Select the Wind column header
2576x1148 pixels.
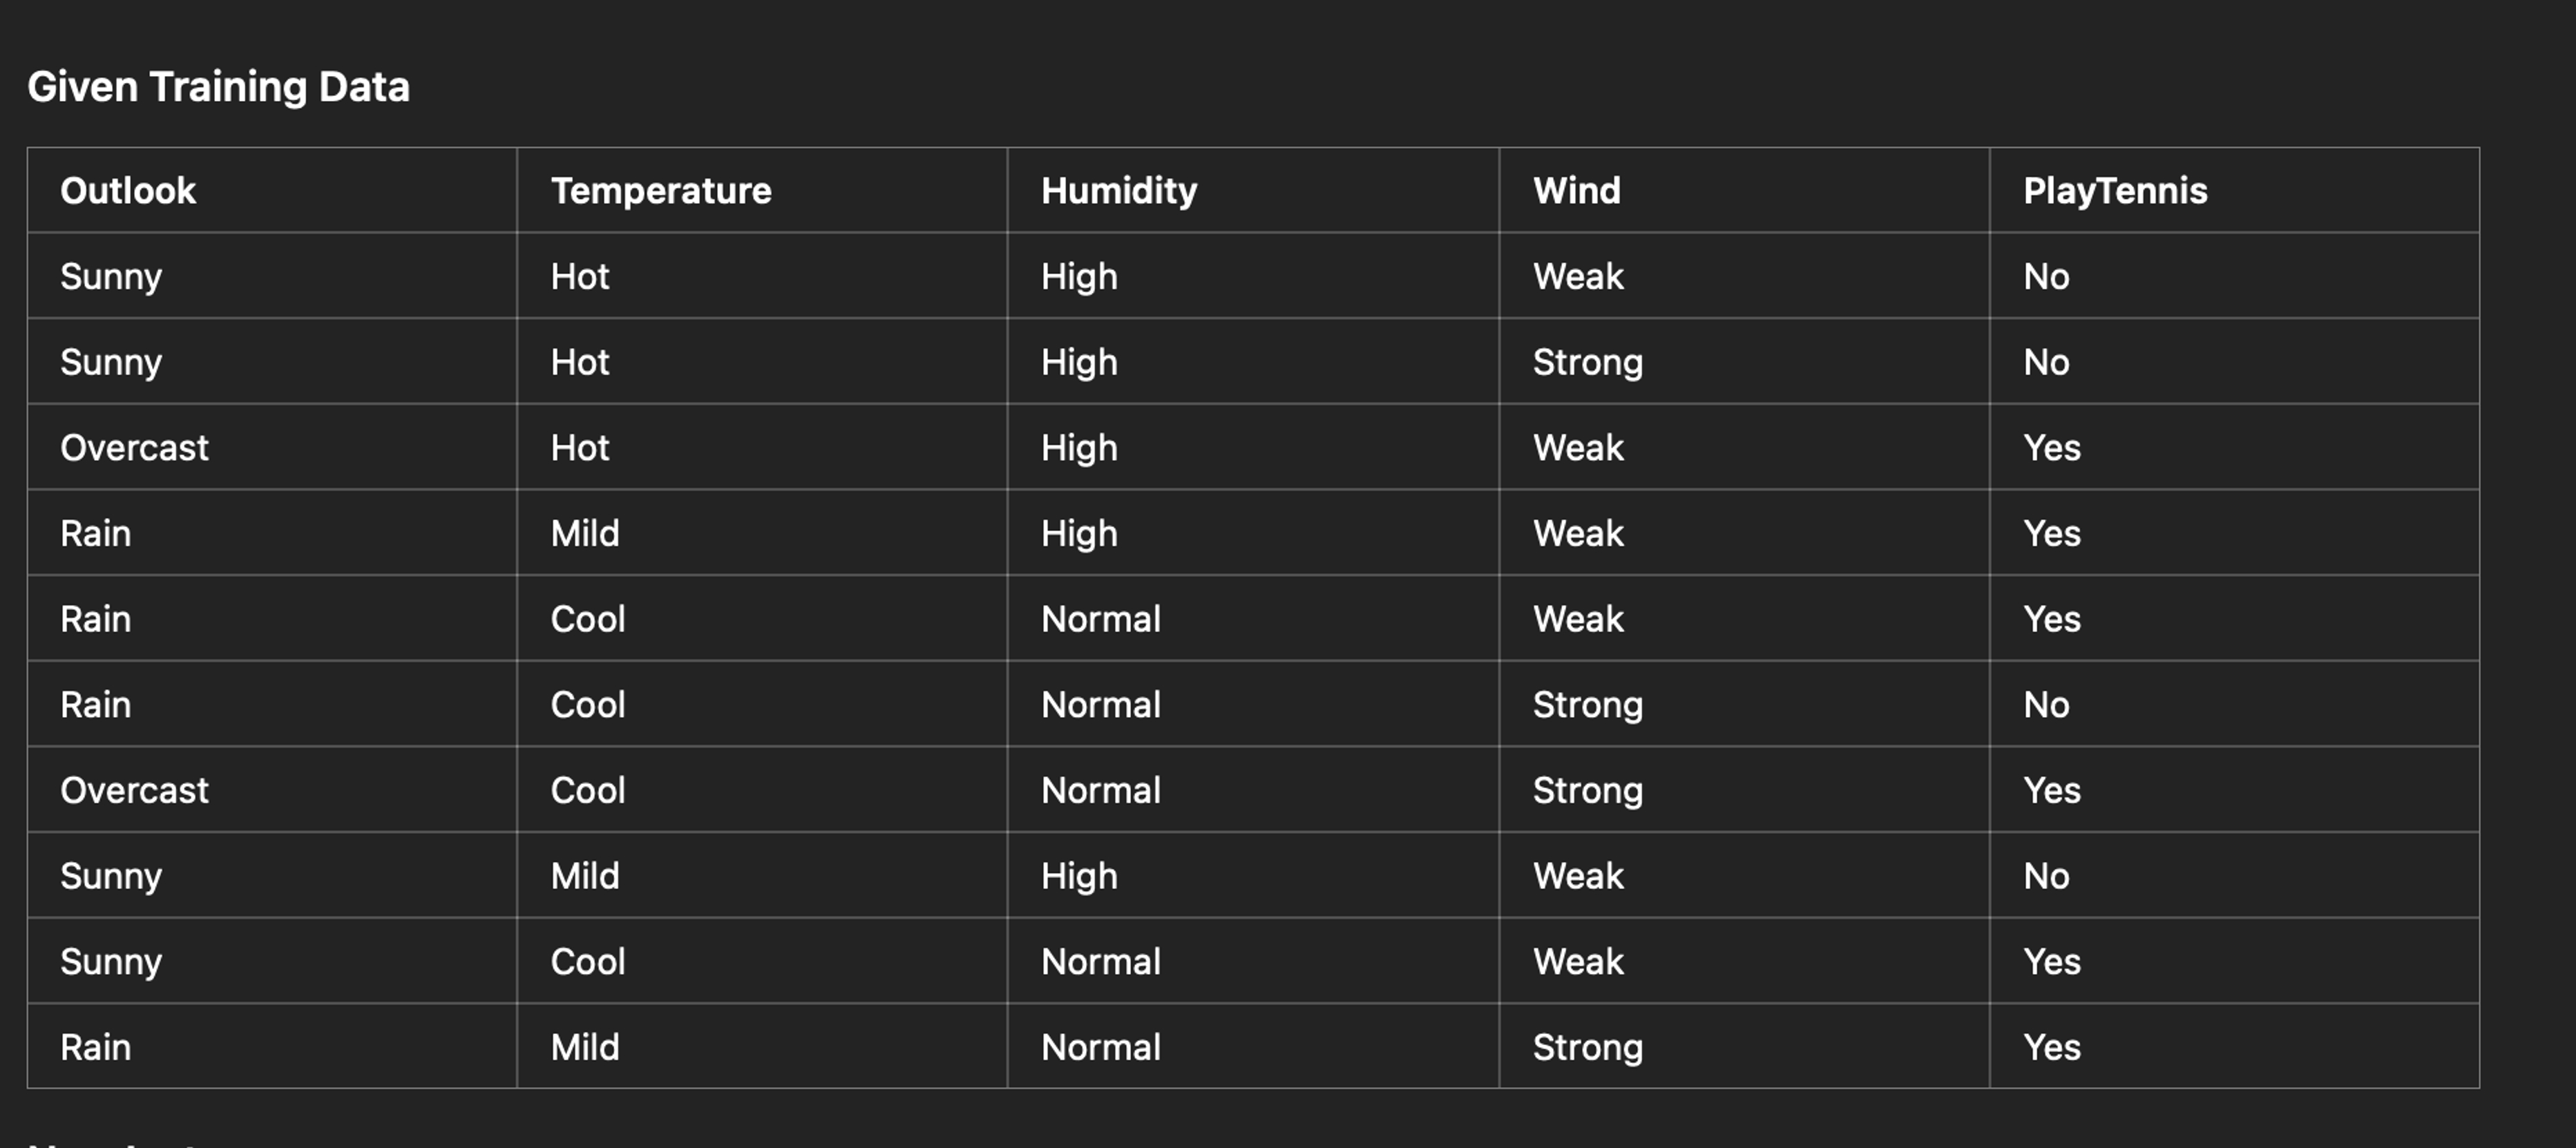(x=1577, y=191)
